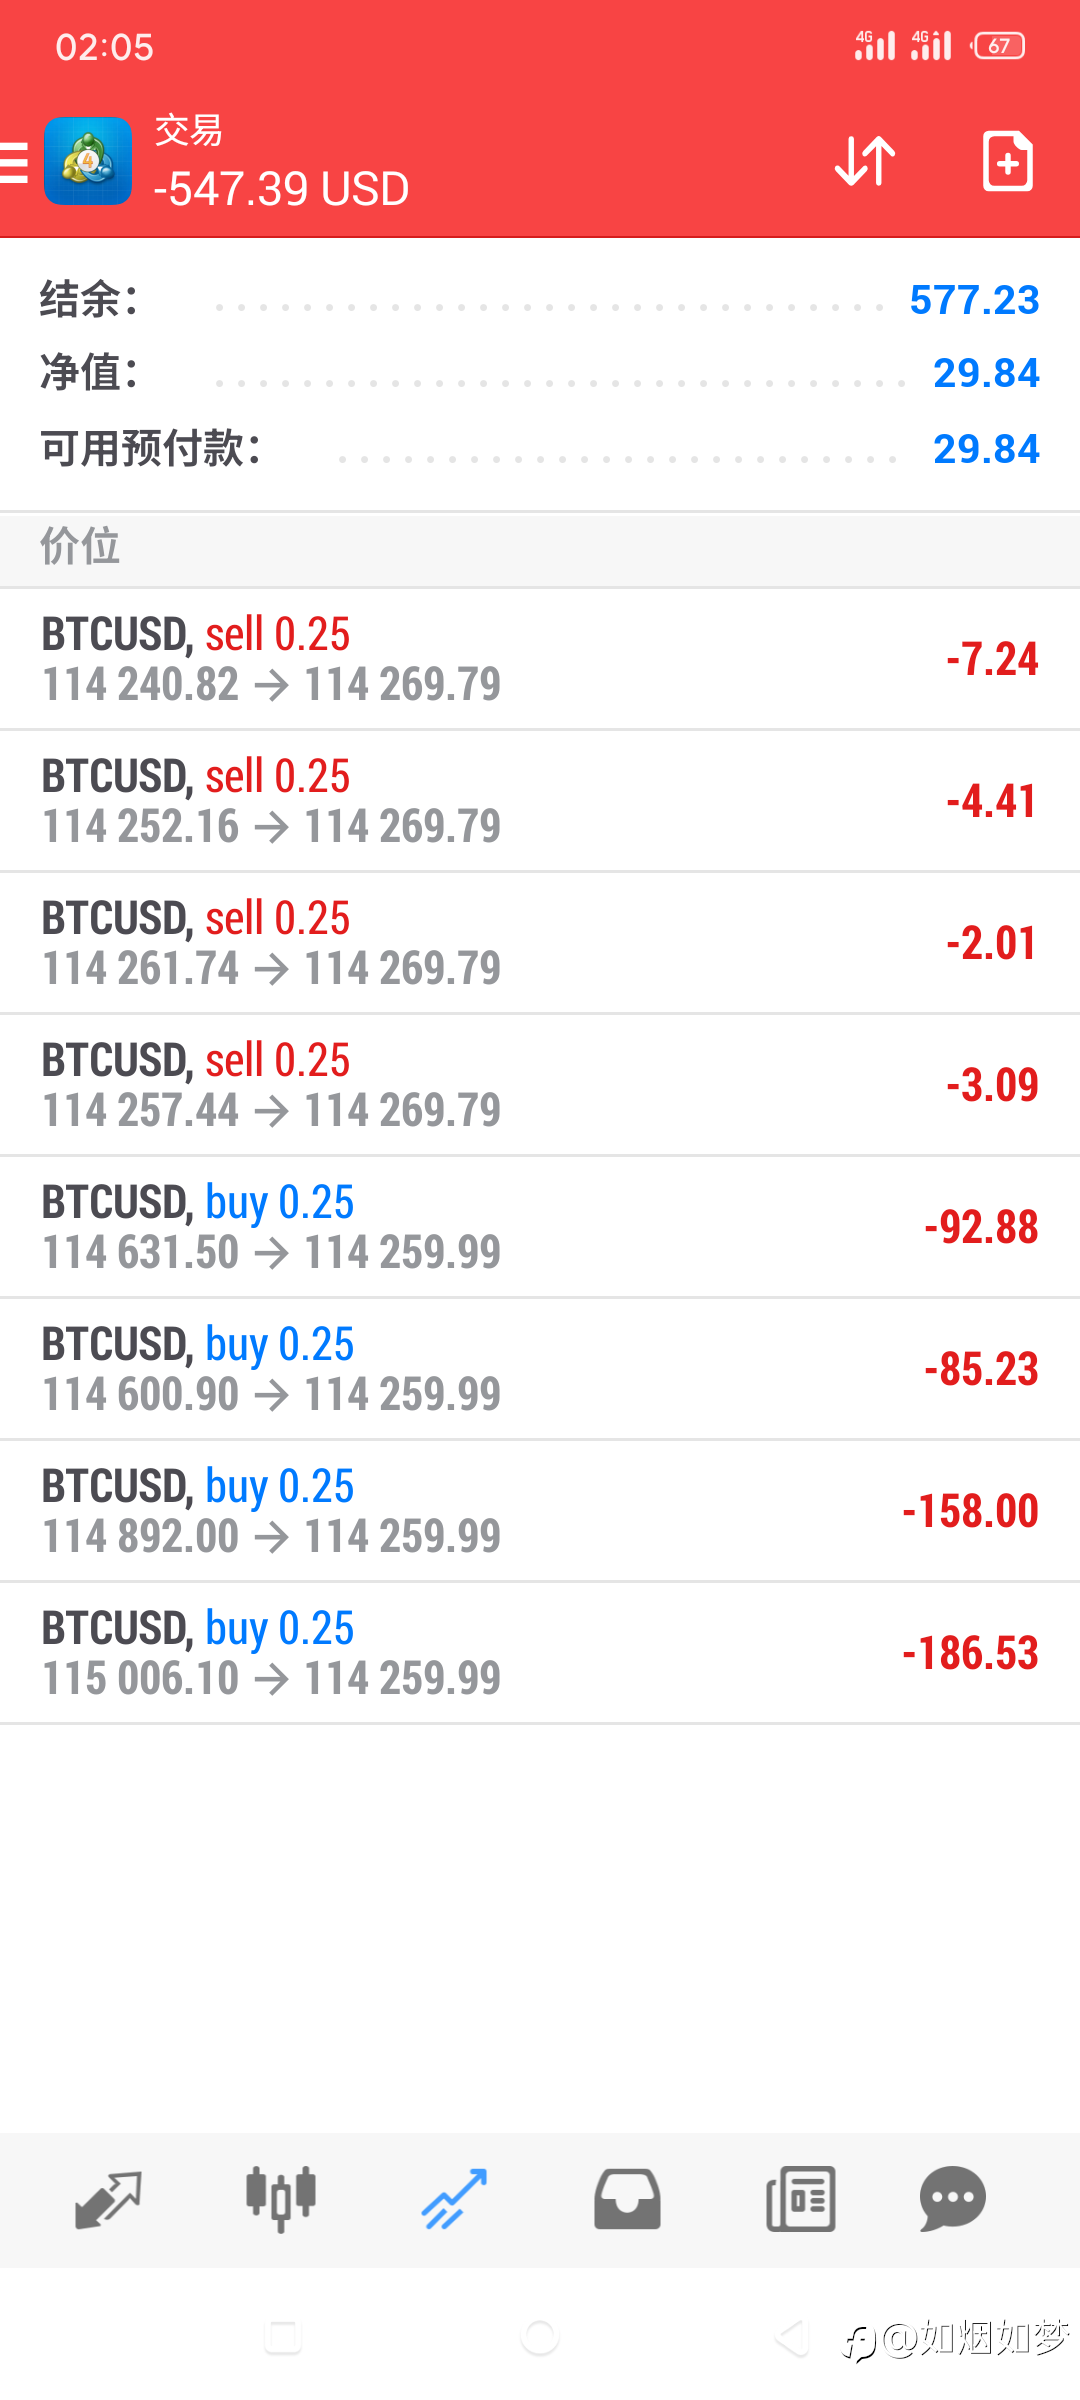Tap Android back navigation triangle
Viewport: 1080px width, 2400px height.
pyautogui.click(x=792, y=2338)
